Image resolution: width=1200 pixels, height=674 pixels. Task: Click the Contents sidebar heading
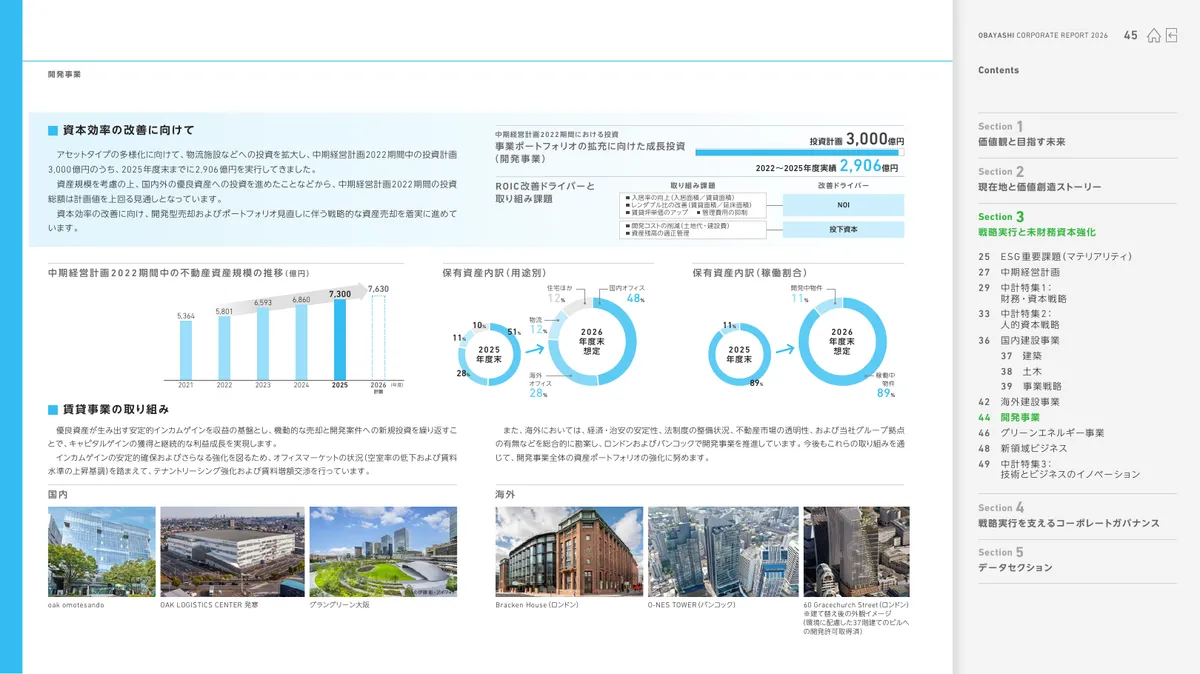point(998,70)
